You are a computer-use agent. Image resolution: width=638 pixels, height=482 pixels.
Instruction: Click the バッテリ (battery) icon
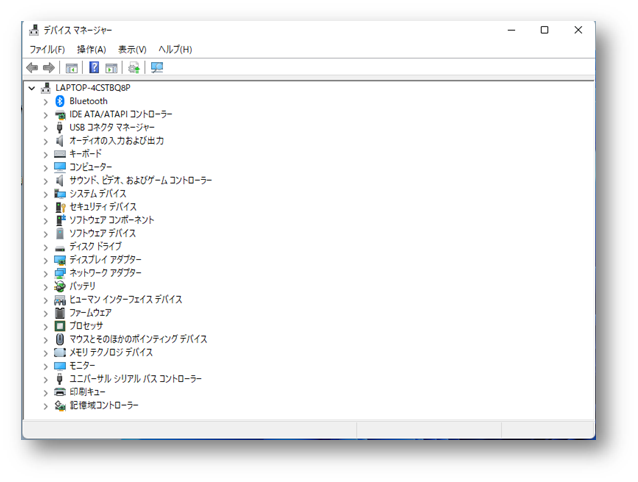click(x=60, y=286)
